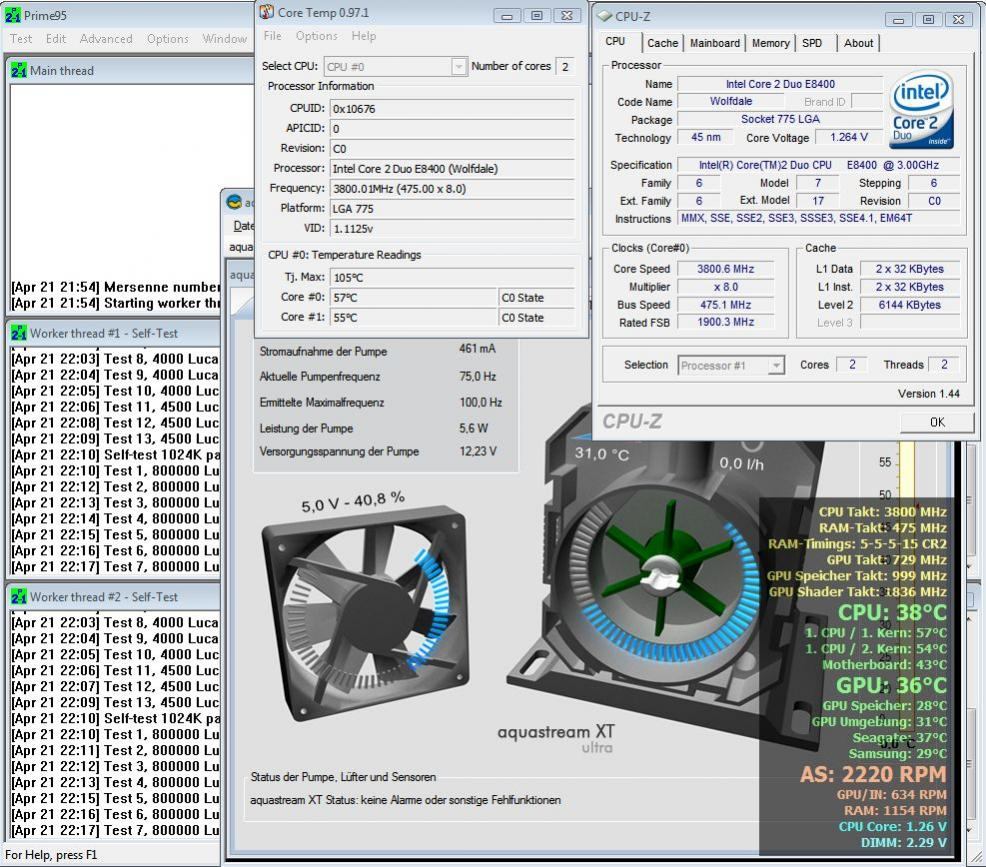Maximize the Core Temp window

(536, 16)
